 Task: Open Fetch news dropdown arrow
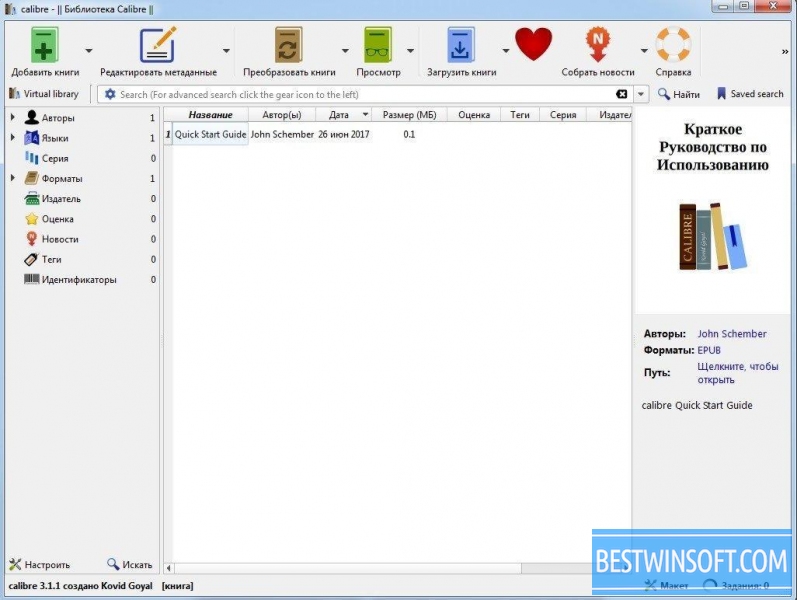(644, 50)
